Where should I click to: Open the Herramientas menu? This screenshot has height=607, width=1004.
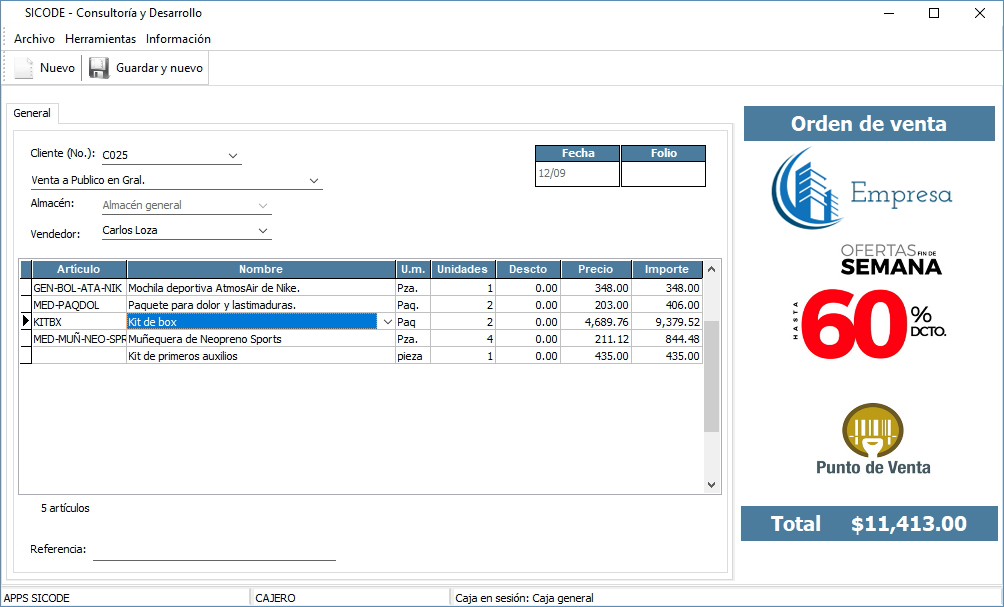(x=100, y=39)
